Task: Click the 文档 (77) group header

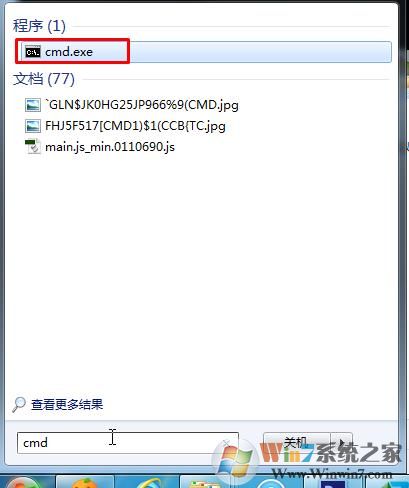Action: pos(44,79)
